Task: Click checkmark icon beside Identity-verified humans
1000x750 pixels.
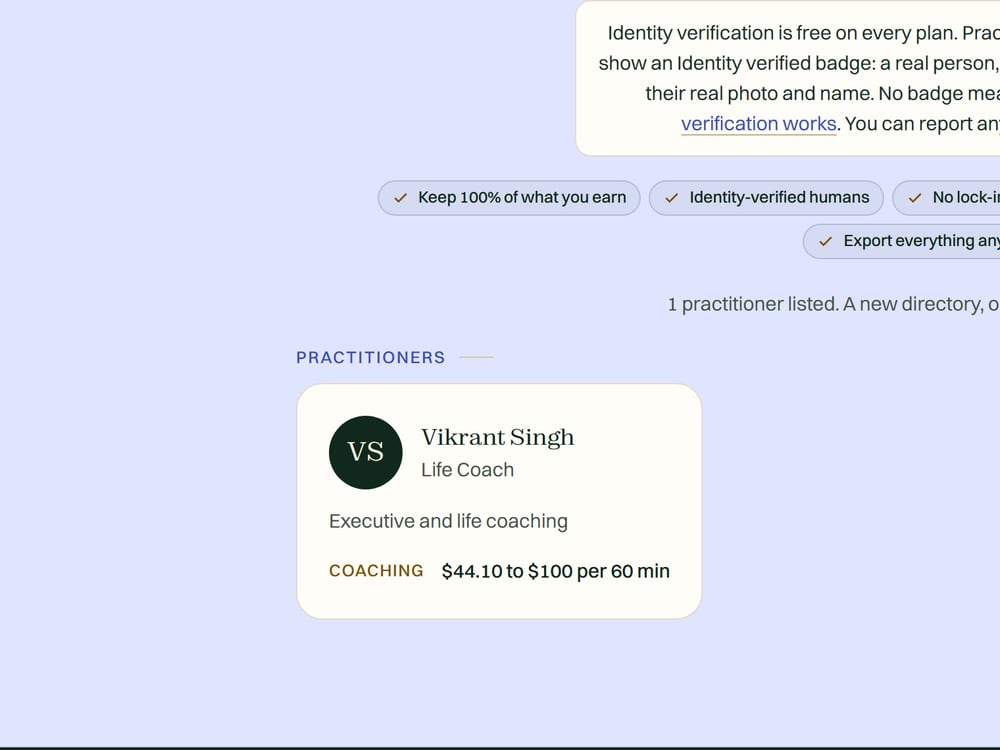Action: [x=672, y=198]
